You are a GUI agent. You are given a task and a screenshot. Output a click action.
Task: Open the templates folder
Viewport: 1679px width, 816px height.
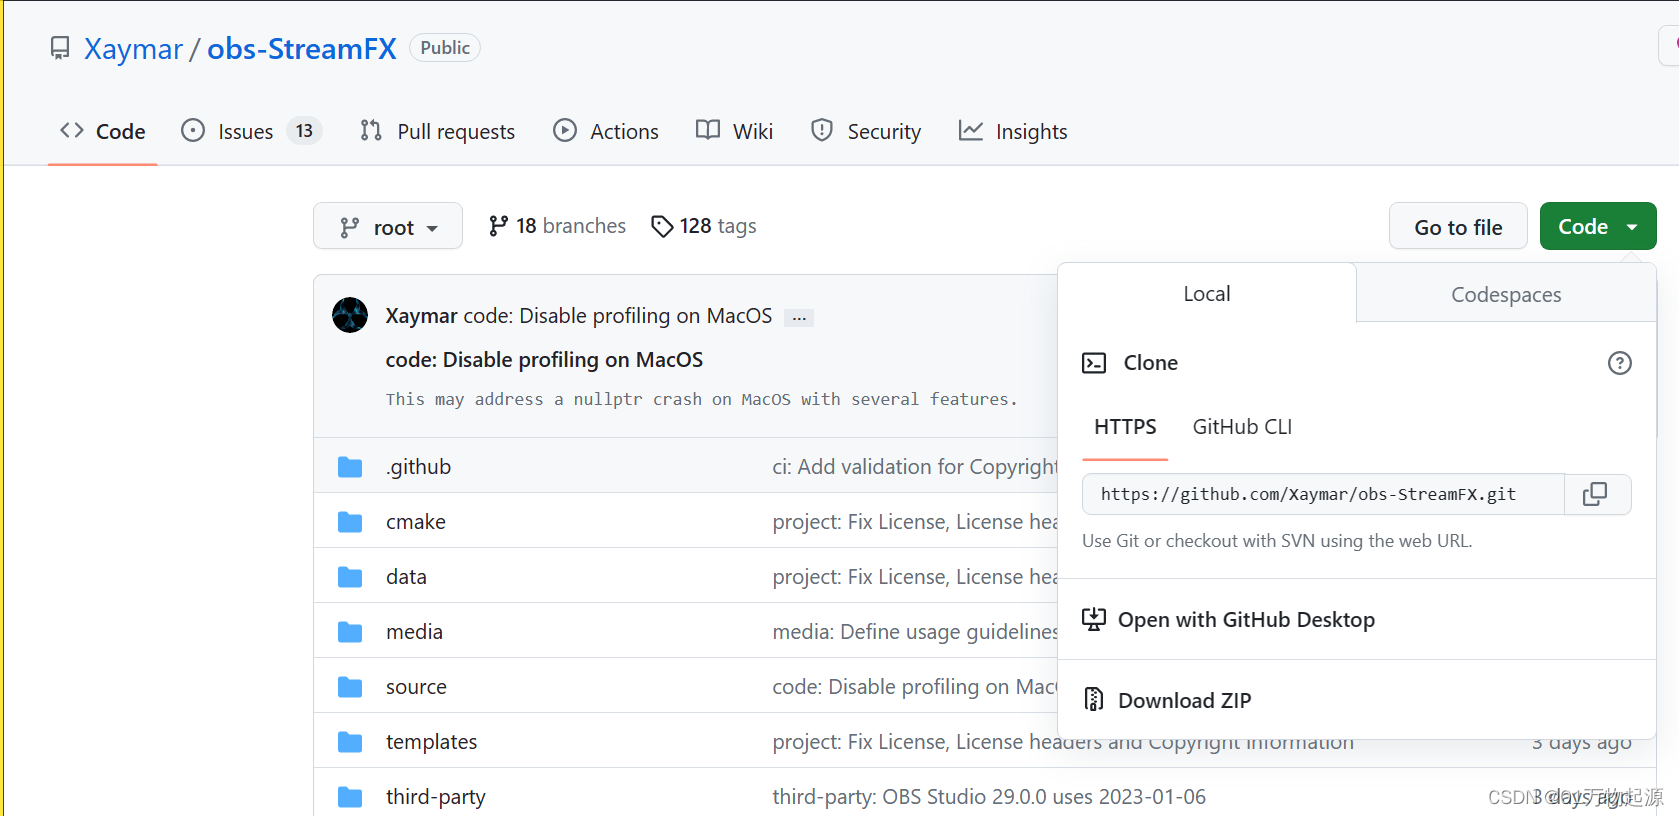431,742
